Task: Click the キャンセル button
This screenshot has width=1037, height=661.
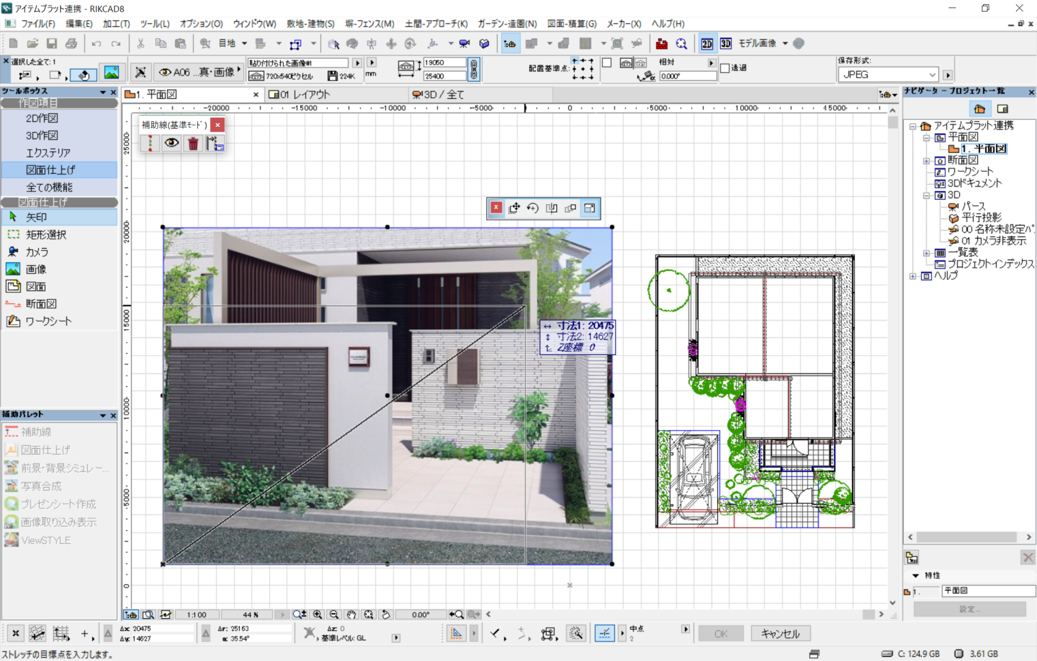Action: tap(780, 634)
